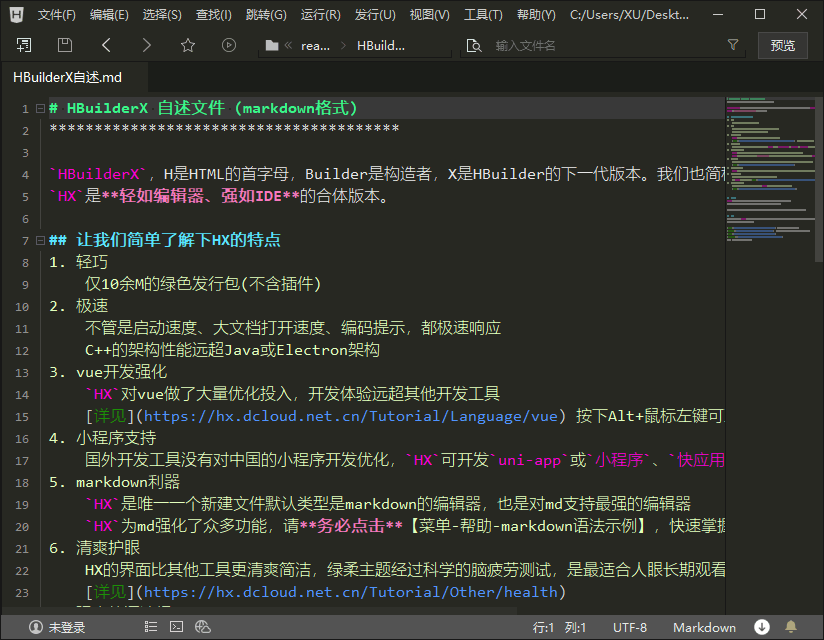Image resolution: width=824 pixels, height=640 pixels.
Task: Click the heading text on line 1
Action: click(x=203, y=108)
